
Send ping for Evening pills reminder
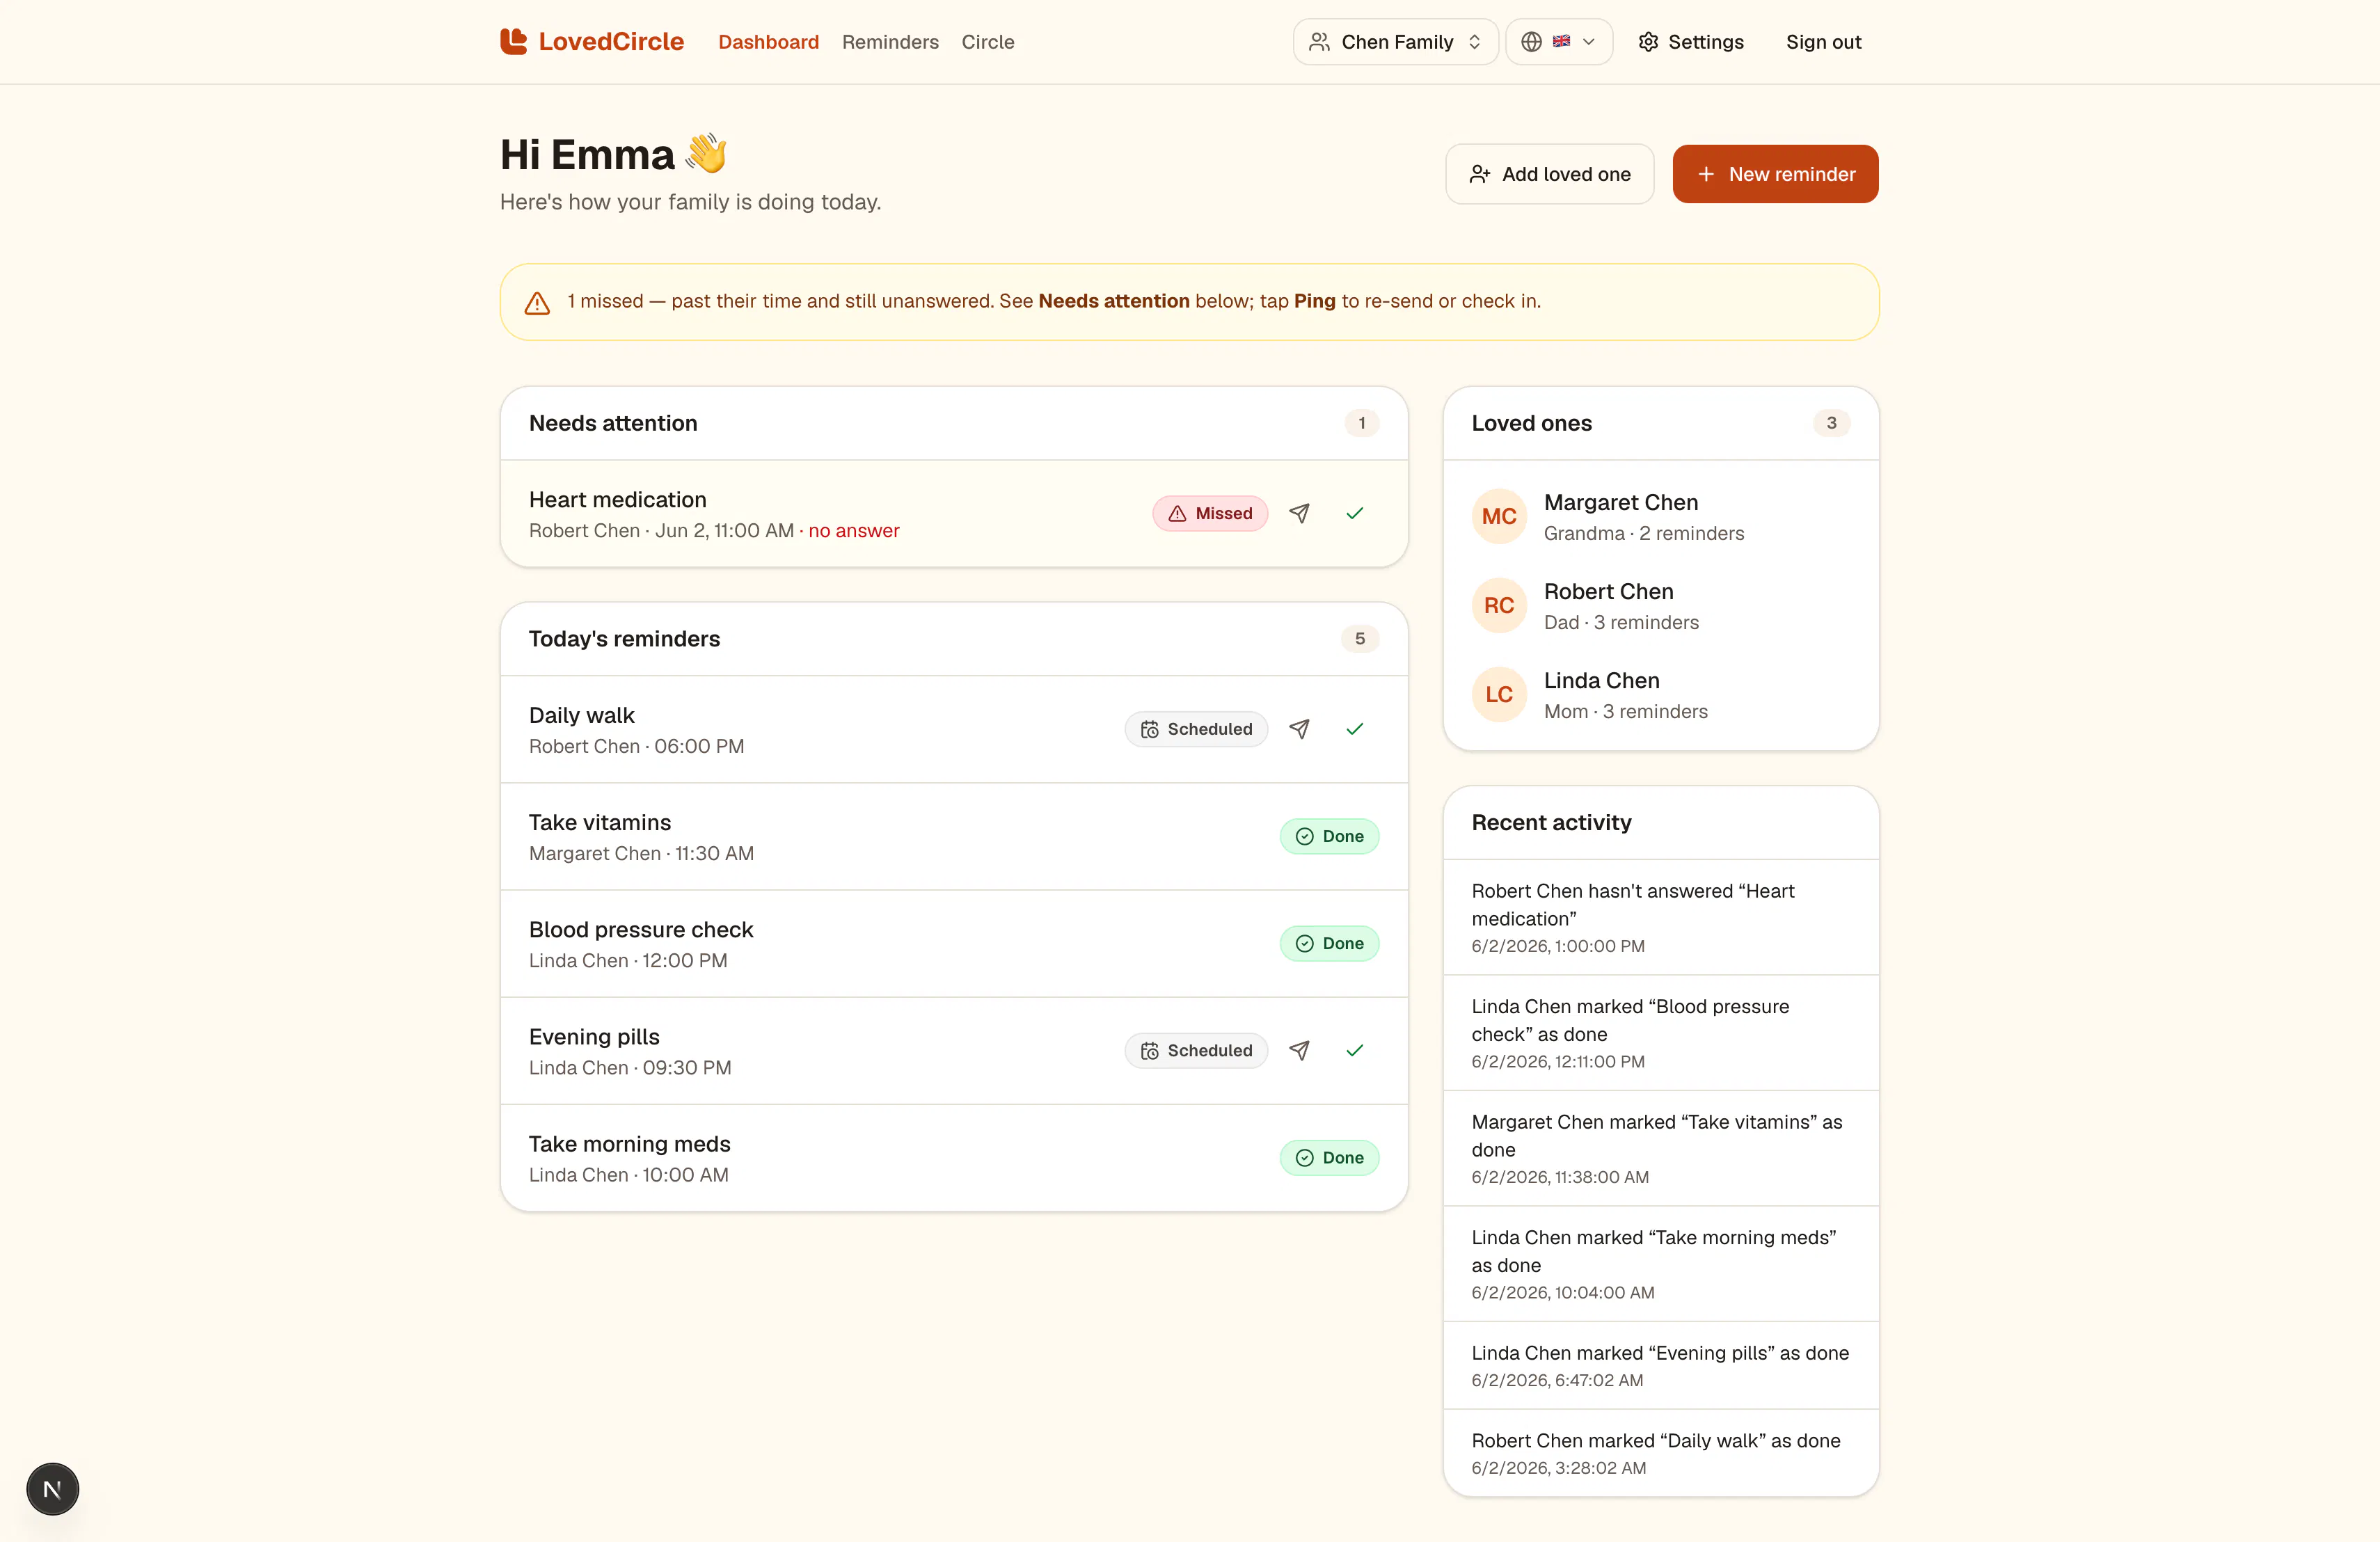[x=1299, y=1050]
